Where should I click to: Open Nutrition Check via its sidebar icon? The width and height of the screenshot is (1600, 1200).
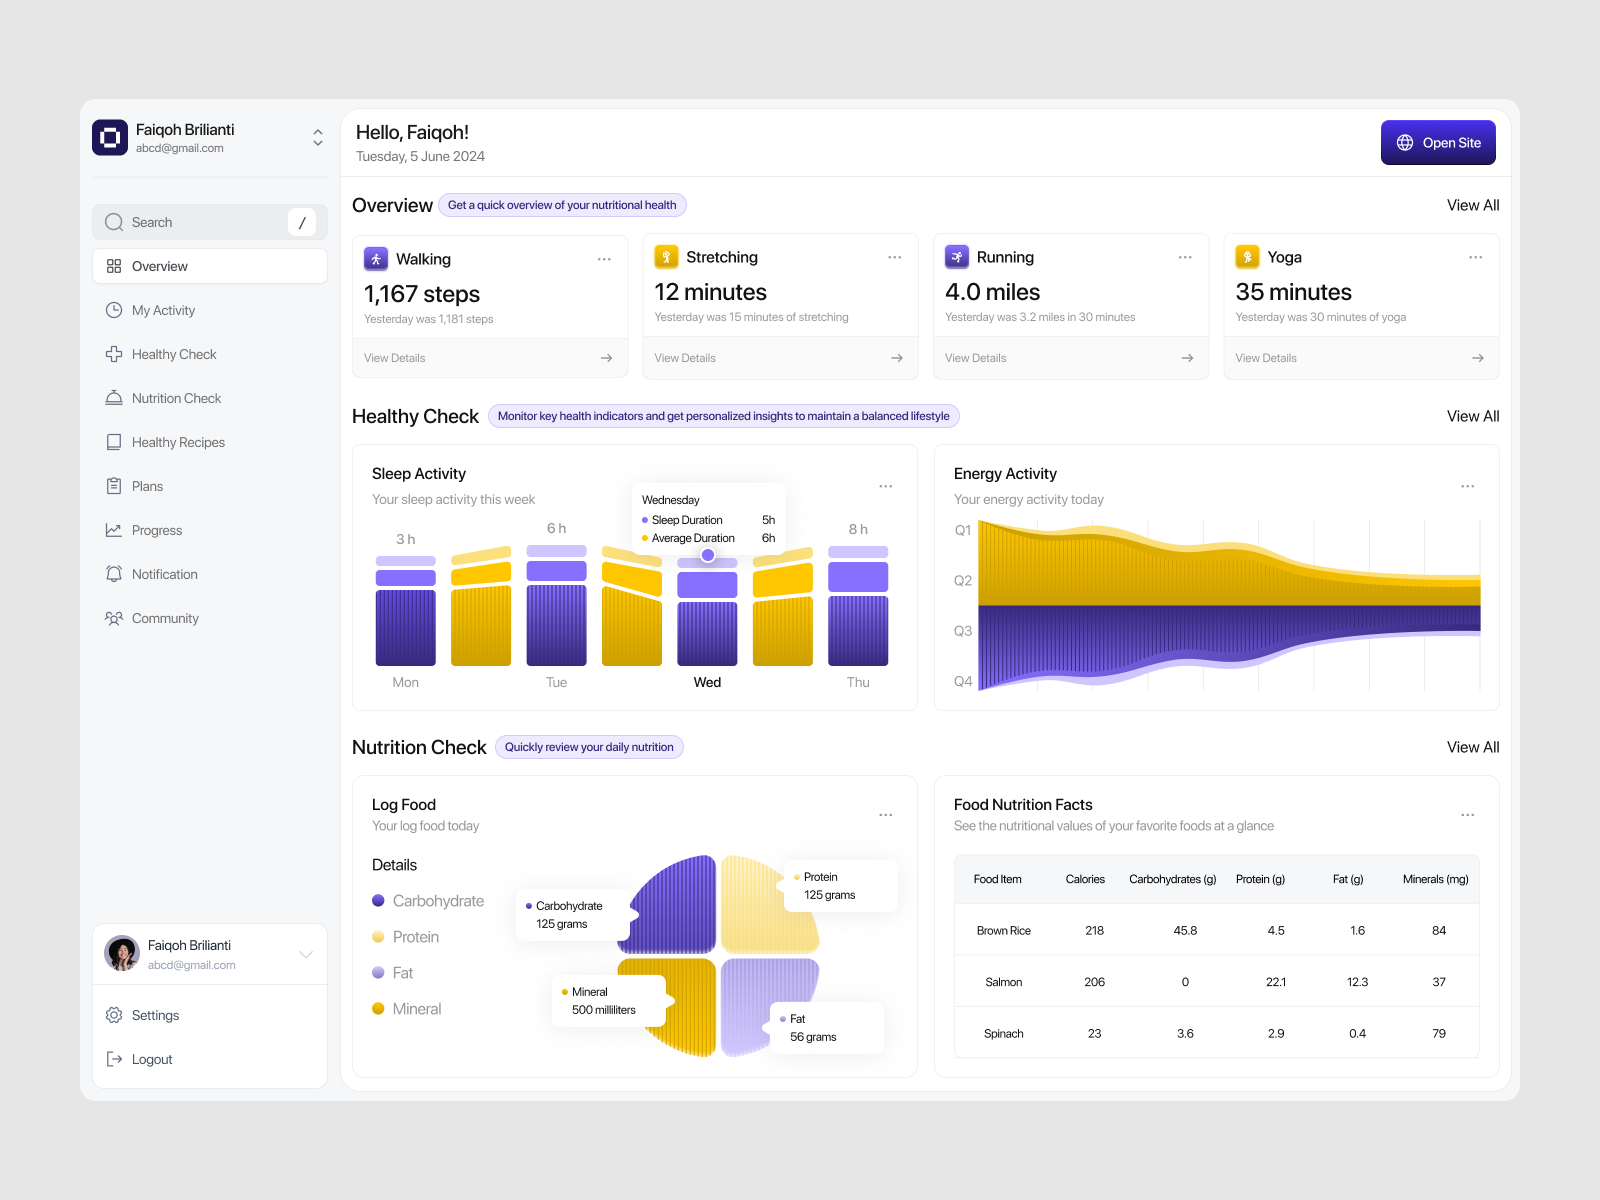[x=114, y=398]
